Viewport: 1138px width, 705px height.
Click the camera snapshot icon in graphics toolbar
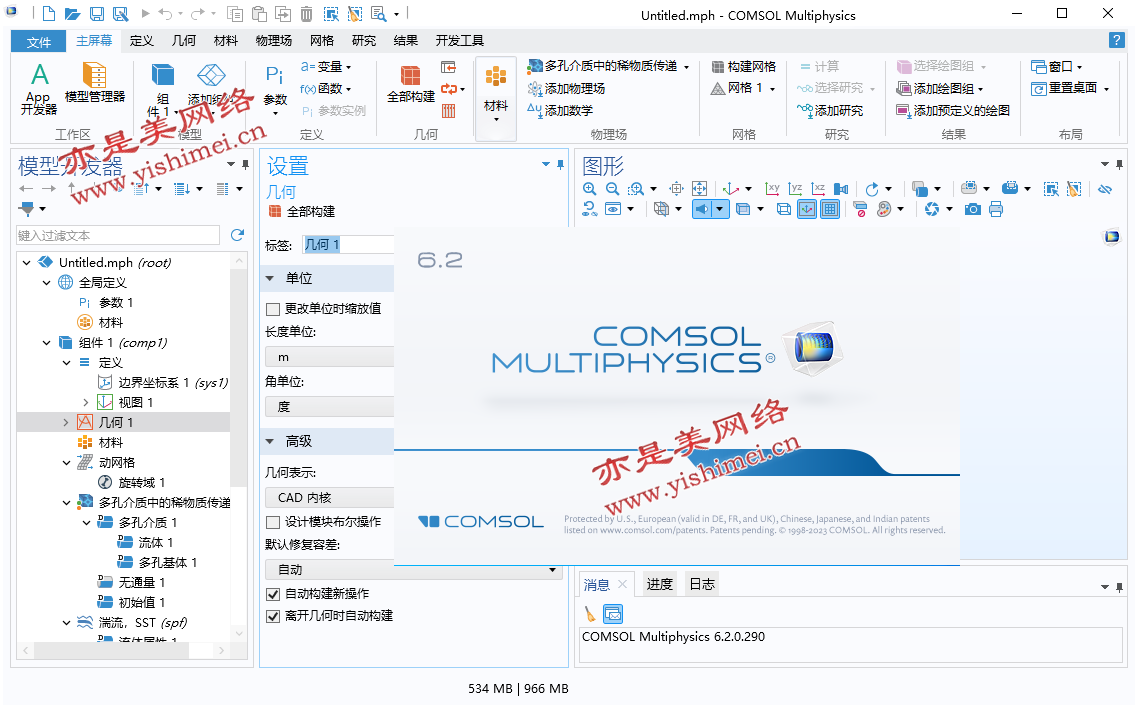pos(972,209)
